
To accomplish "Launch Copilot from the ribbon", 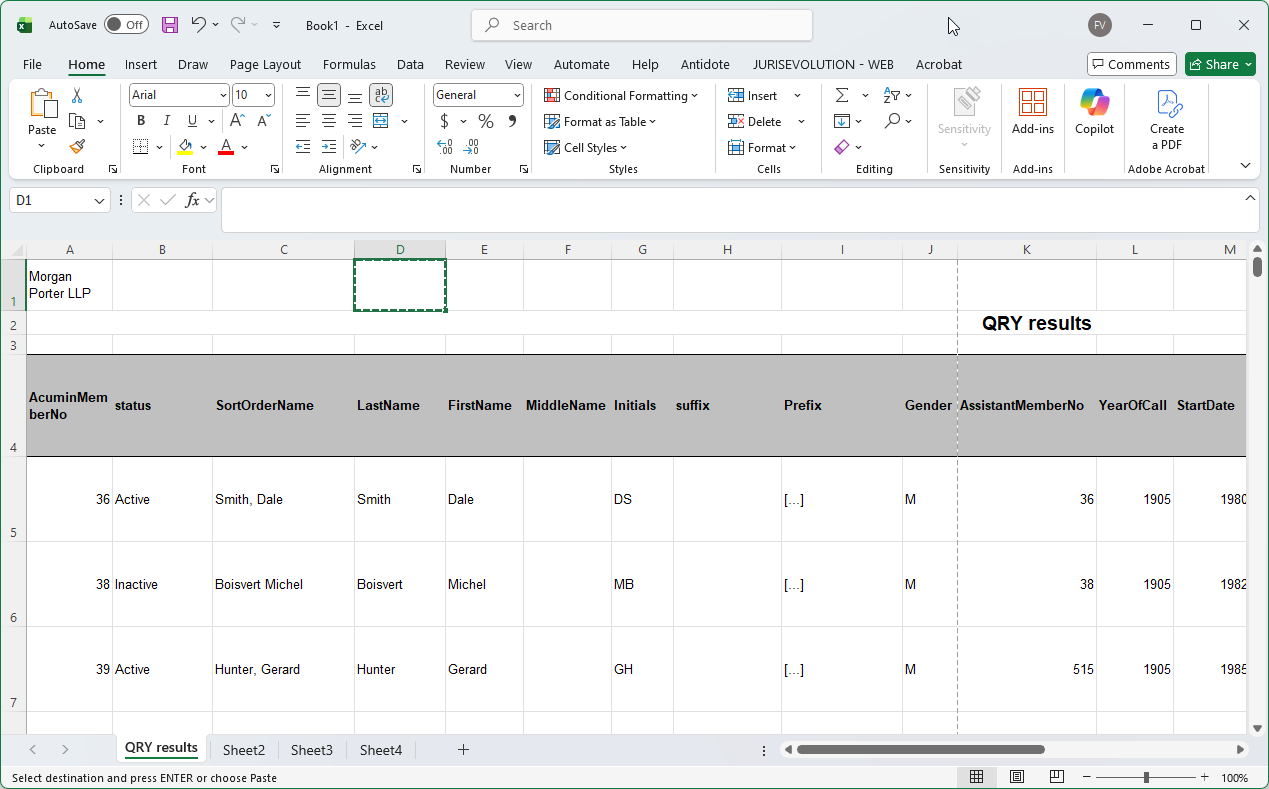I will [1095, 112].
